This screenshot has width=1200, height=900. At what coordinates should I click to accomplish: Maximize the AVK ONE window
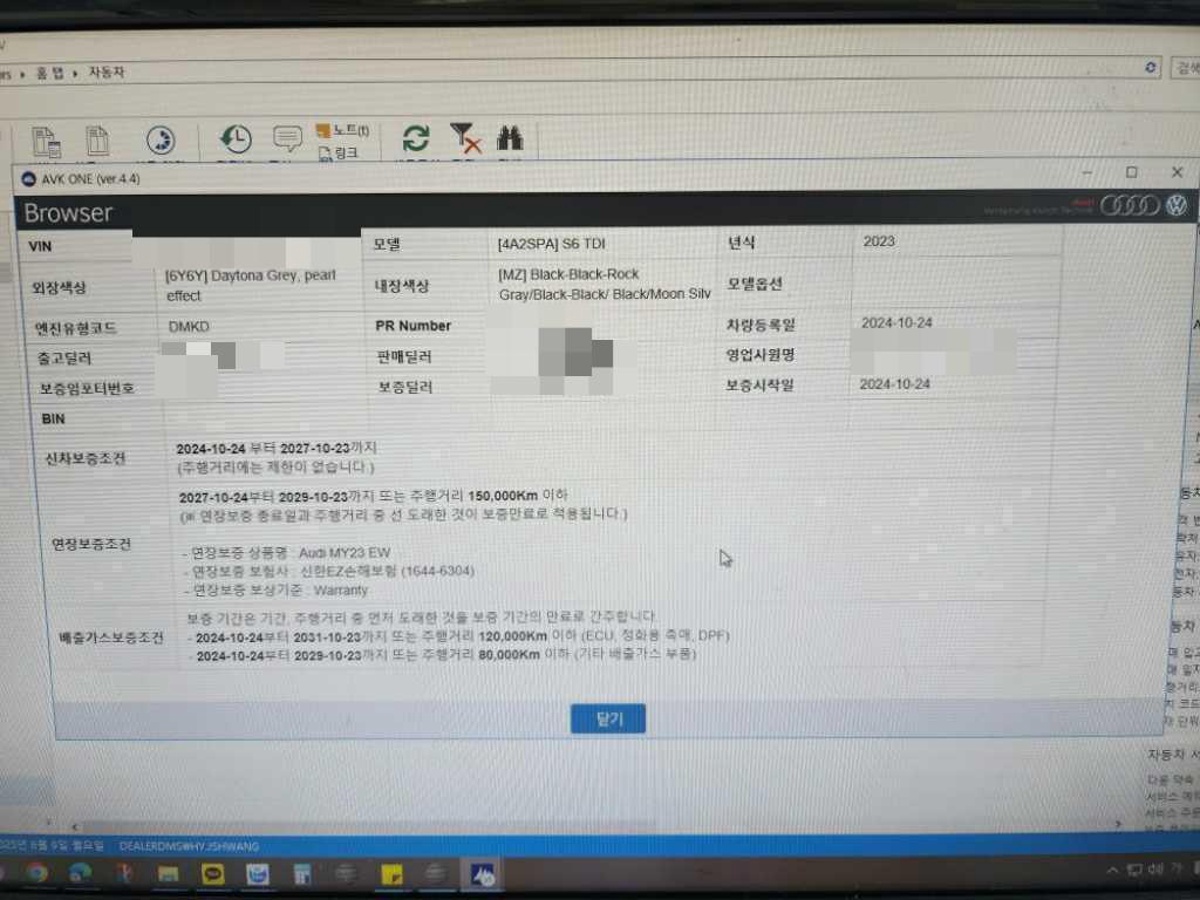tap(1131, 173)
